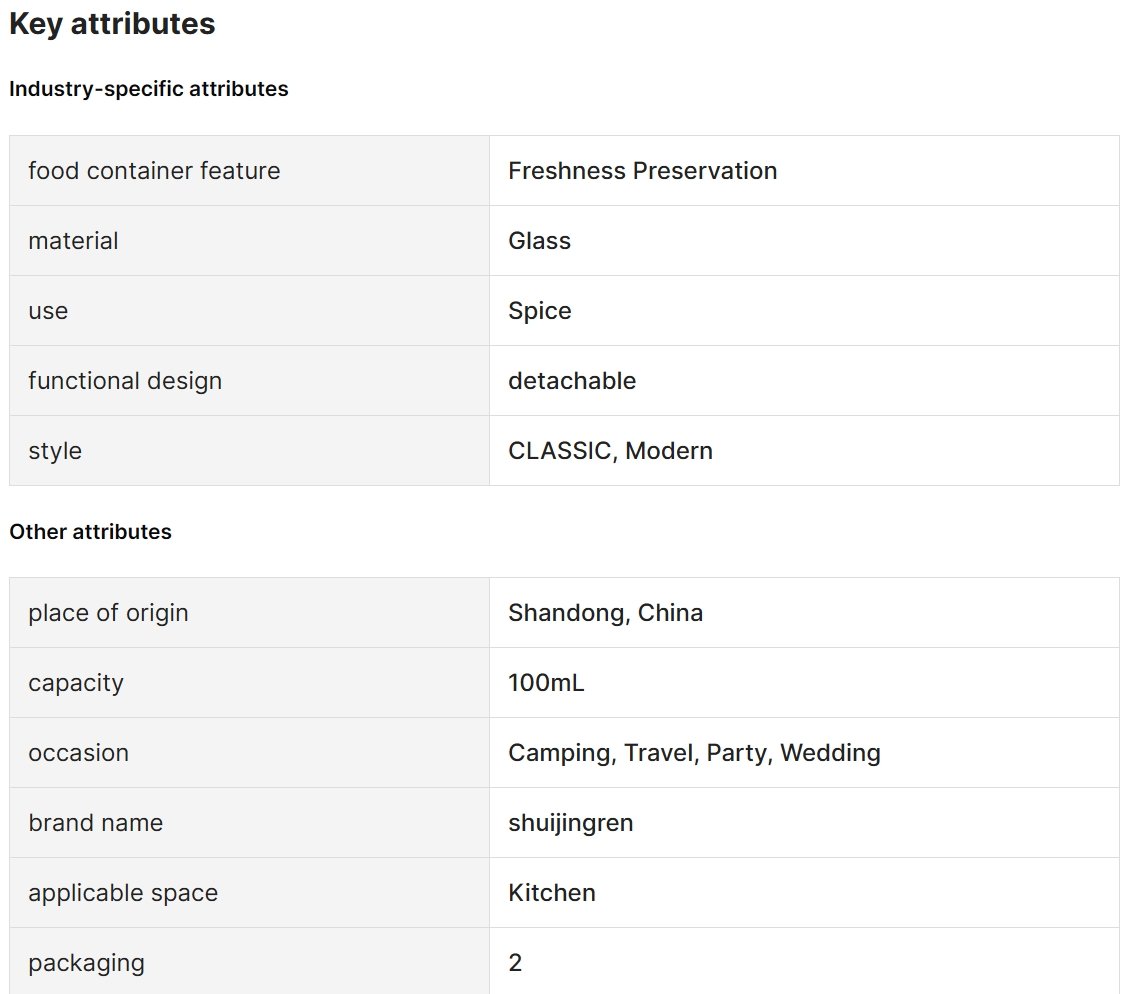Viewport: 1128px width, 994px height.
Task: Click the style row label
Action: pyautogui.click(x=55, y=450)
